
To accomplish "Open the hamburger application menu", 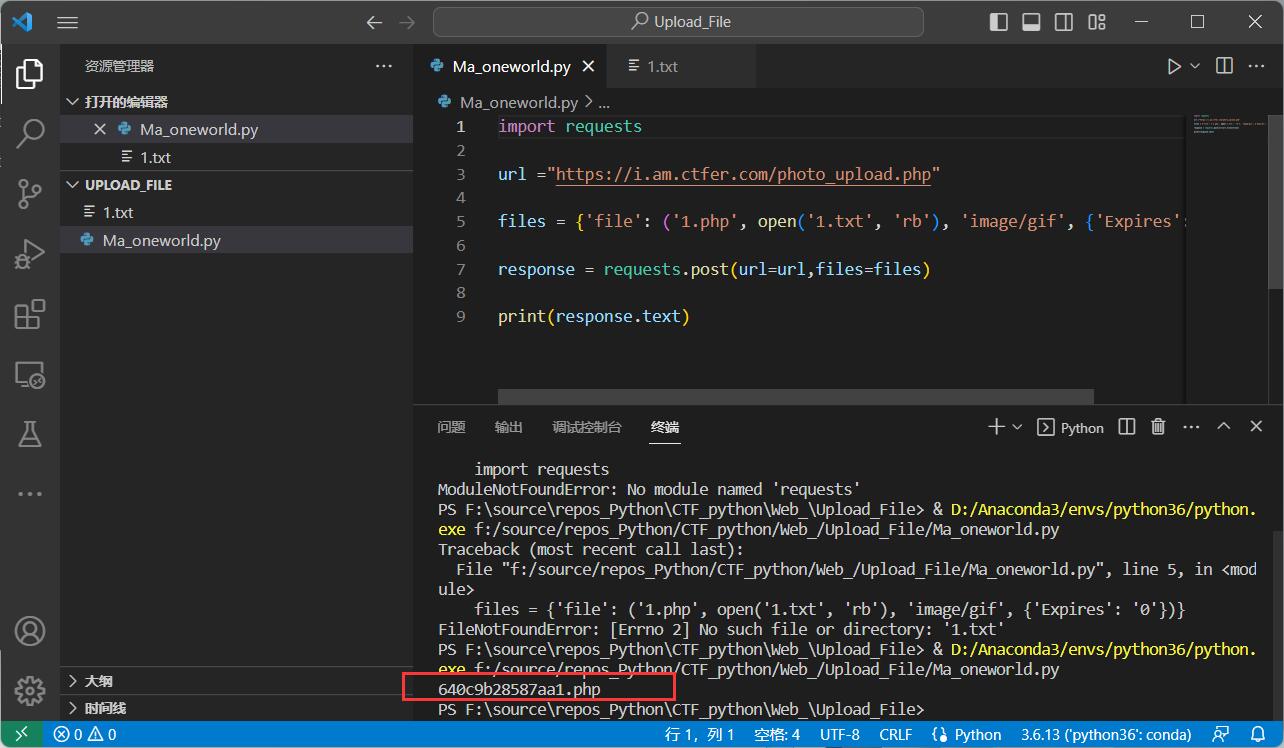I will pos(67,22).
